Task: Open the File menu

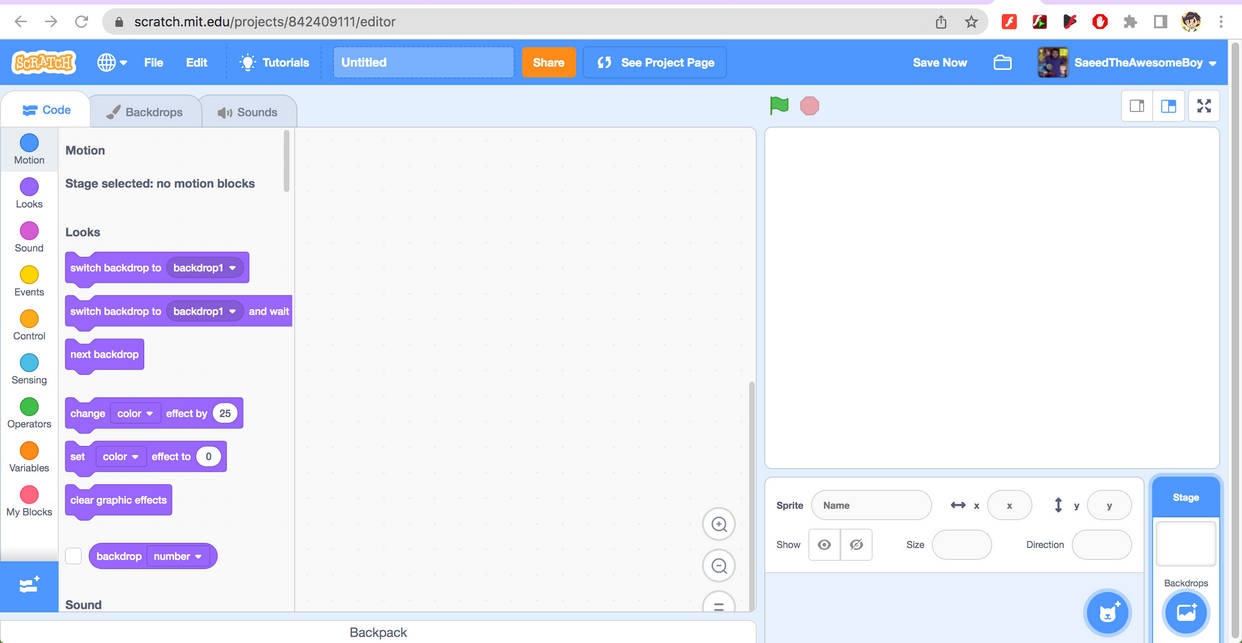Action: [153, 62]
